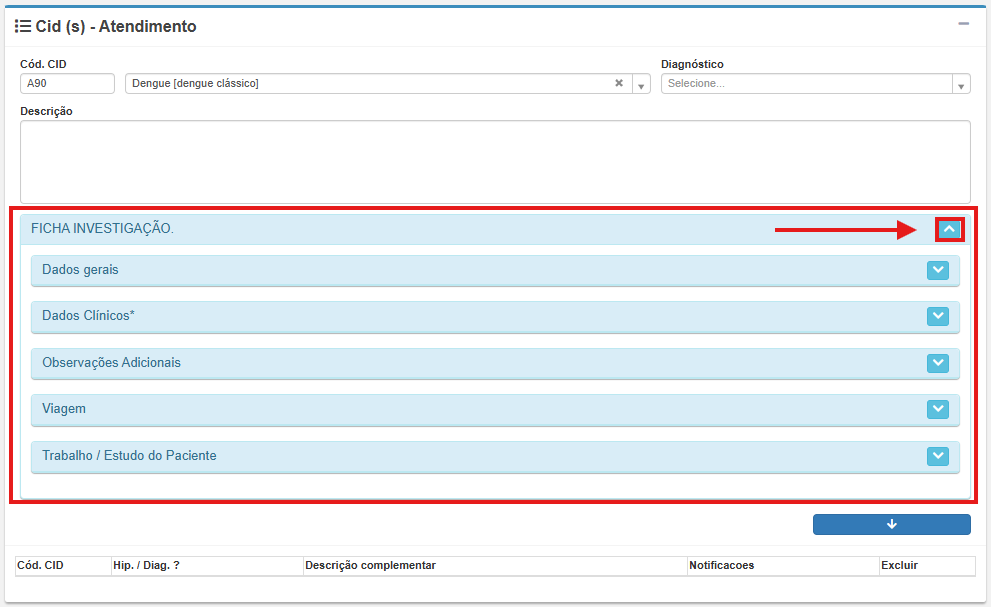Click the Excluir column header
The height and width of the screenshot is (607, 991).
(899, 566)
